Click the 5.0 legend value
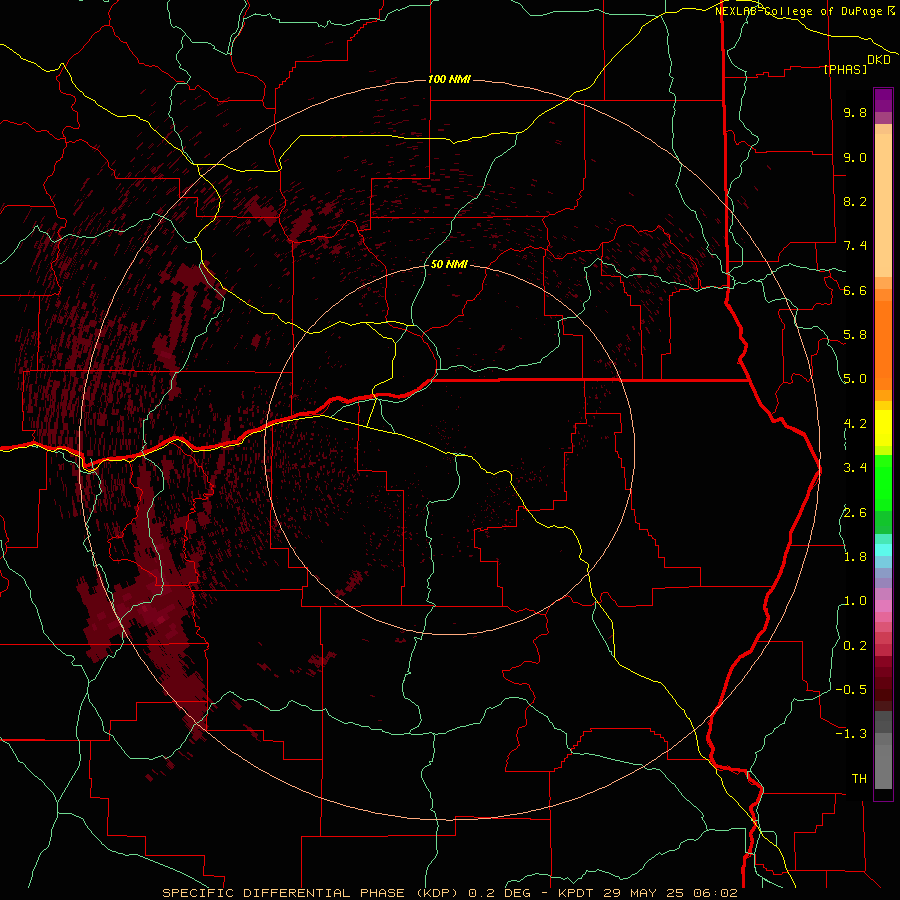This screenshot has width=900, height=900. (855, 379)
